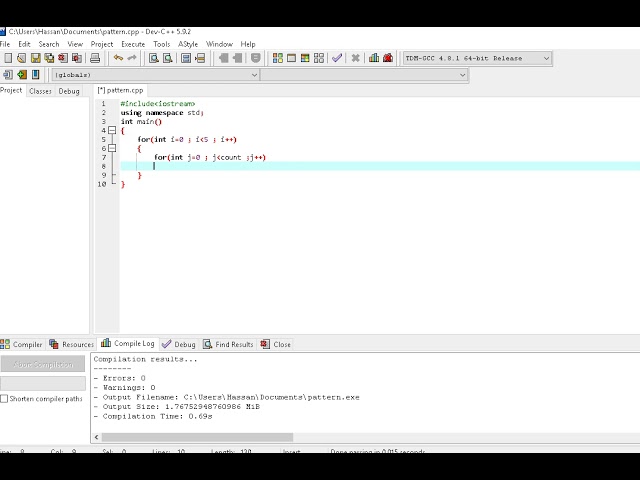The height and width of the screenshot is (480, 640).
Task: Click the Debug checkmark icon
Action: (337, 58)
